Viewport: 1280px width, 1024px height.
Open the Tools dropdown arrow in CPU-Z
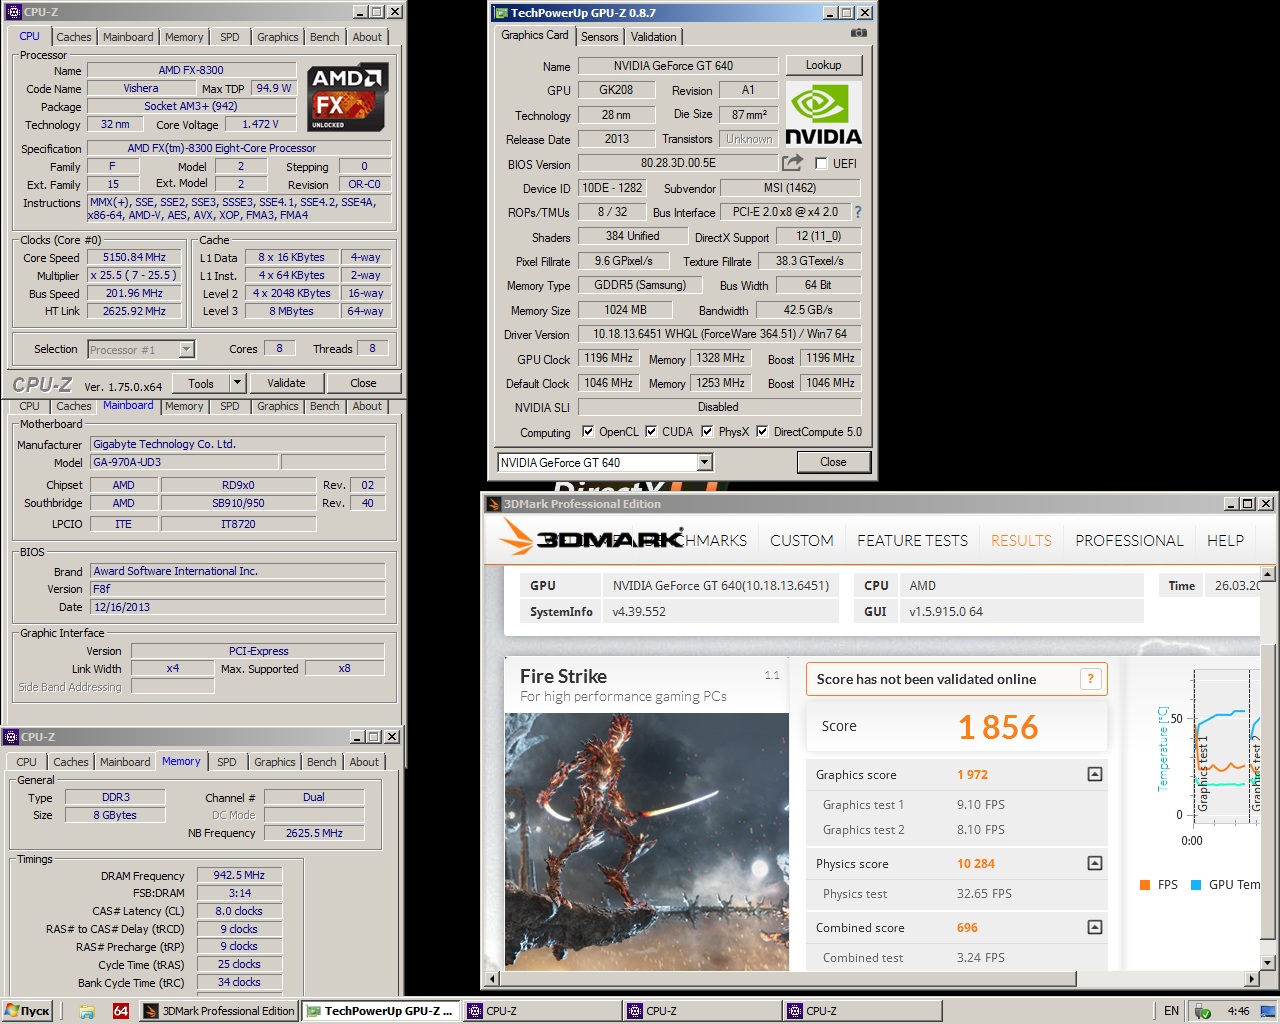[x=237, y=383]
